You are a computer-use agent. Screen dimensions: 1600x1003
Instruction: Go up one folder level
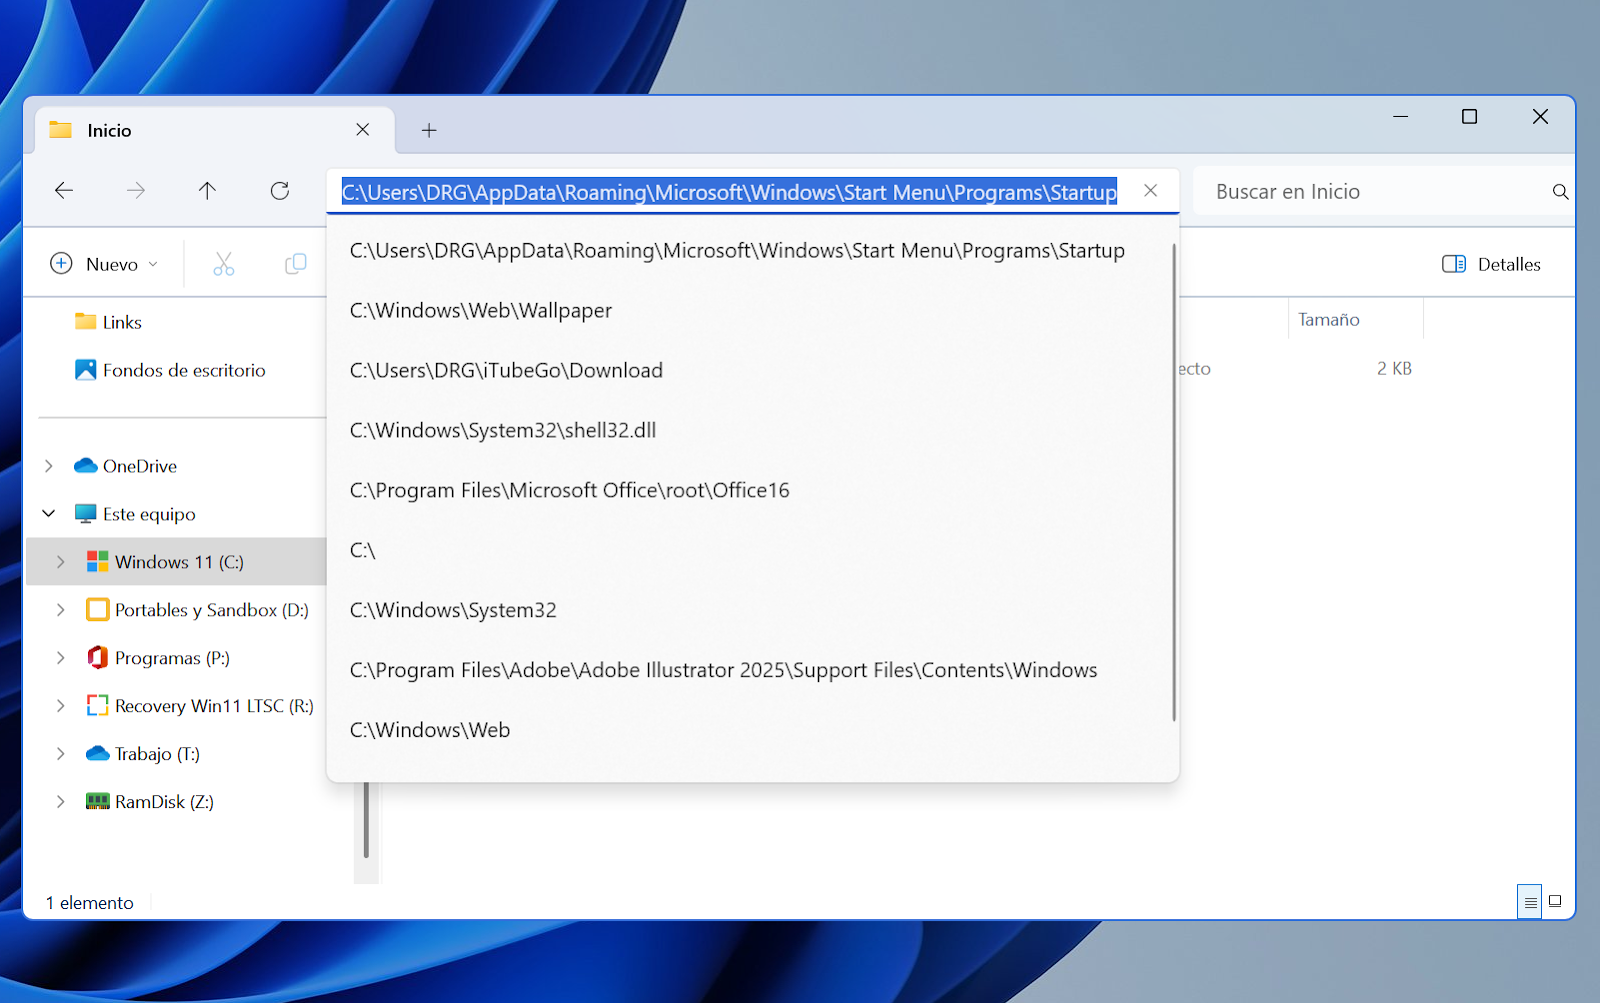pyautogui.click(x=207, y=190)
